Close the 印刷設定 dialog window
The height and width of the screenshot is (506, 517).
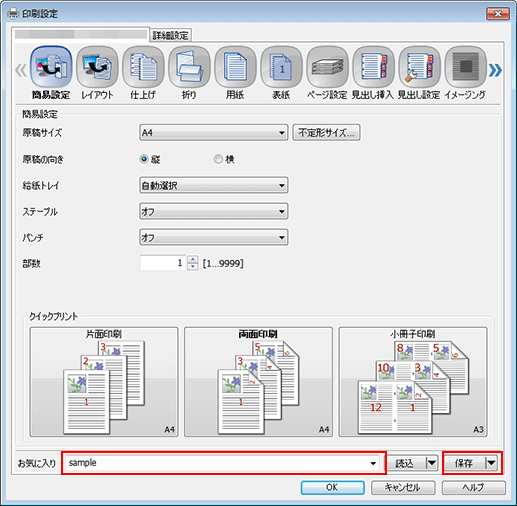point(498,14)
